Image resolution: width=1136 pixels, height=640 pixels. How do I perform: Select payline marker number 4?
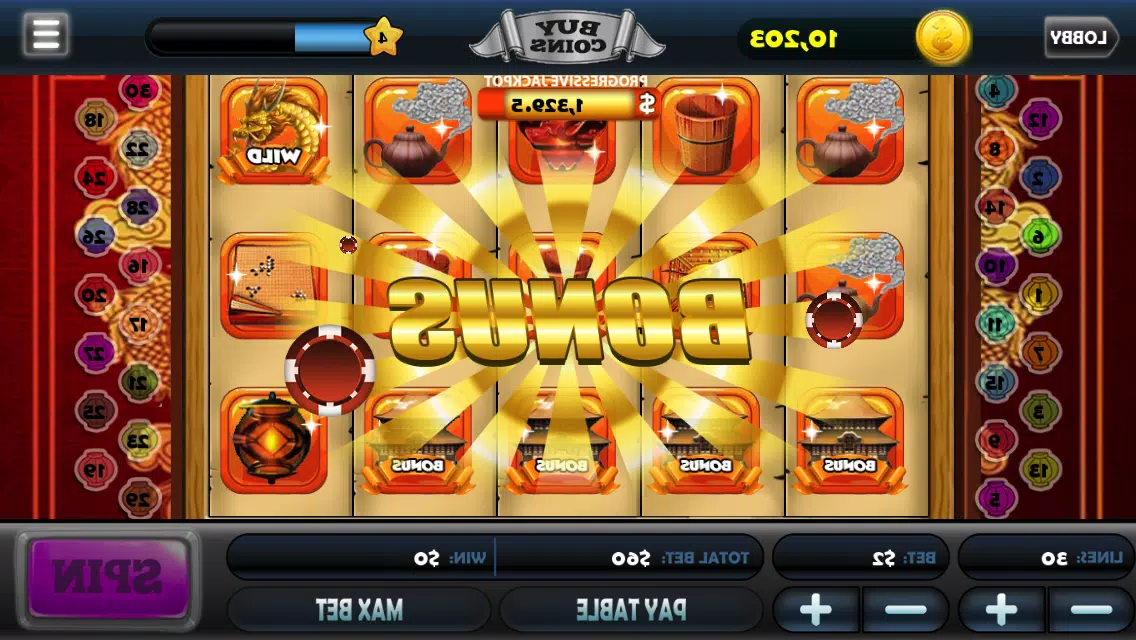click(995, 91)
